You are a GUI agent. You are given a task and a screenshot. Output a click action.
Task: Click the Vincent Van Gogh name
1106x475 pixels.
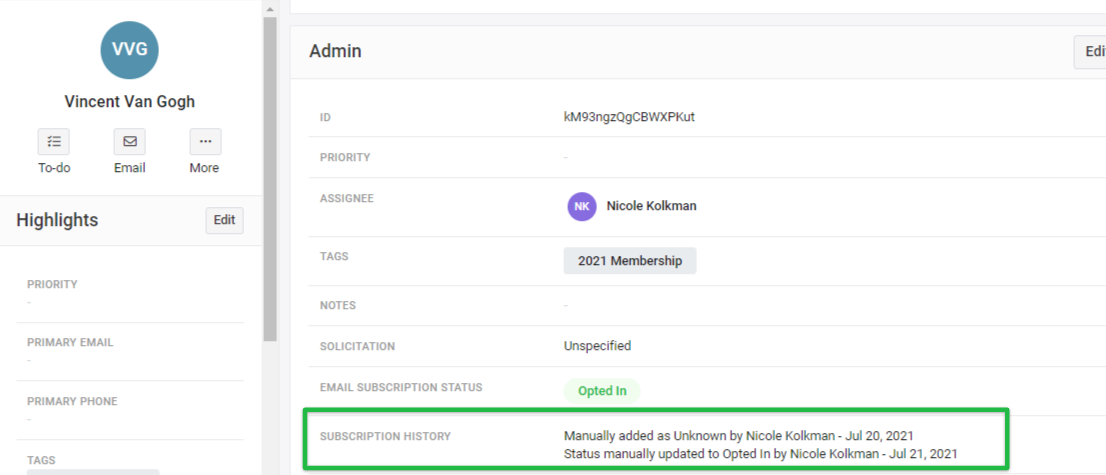click(130, 102)
